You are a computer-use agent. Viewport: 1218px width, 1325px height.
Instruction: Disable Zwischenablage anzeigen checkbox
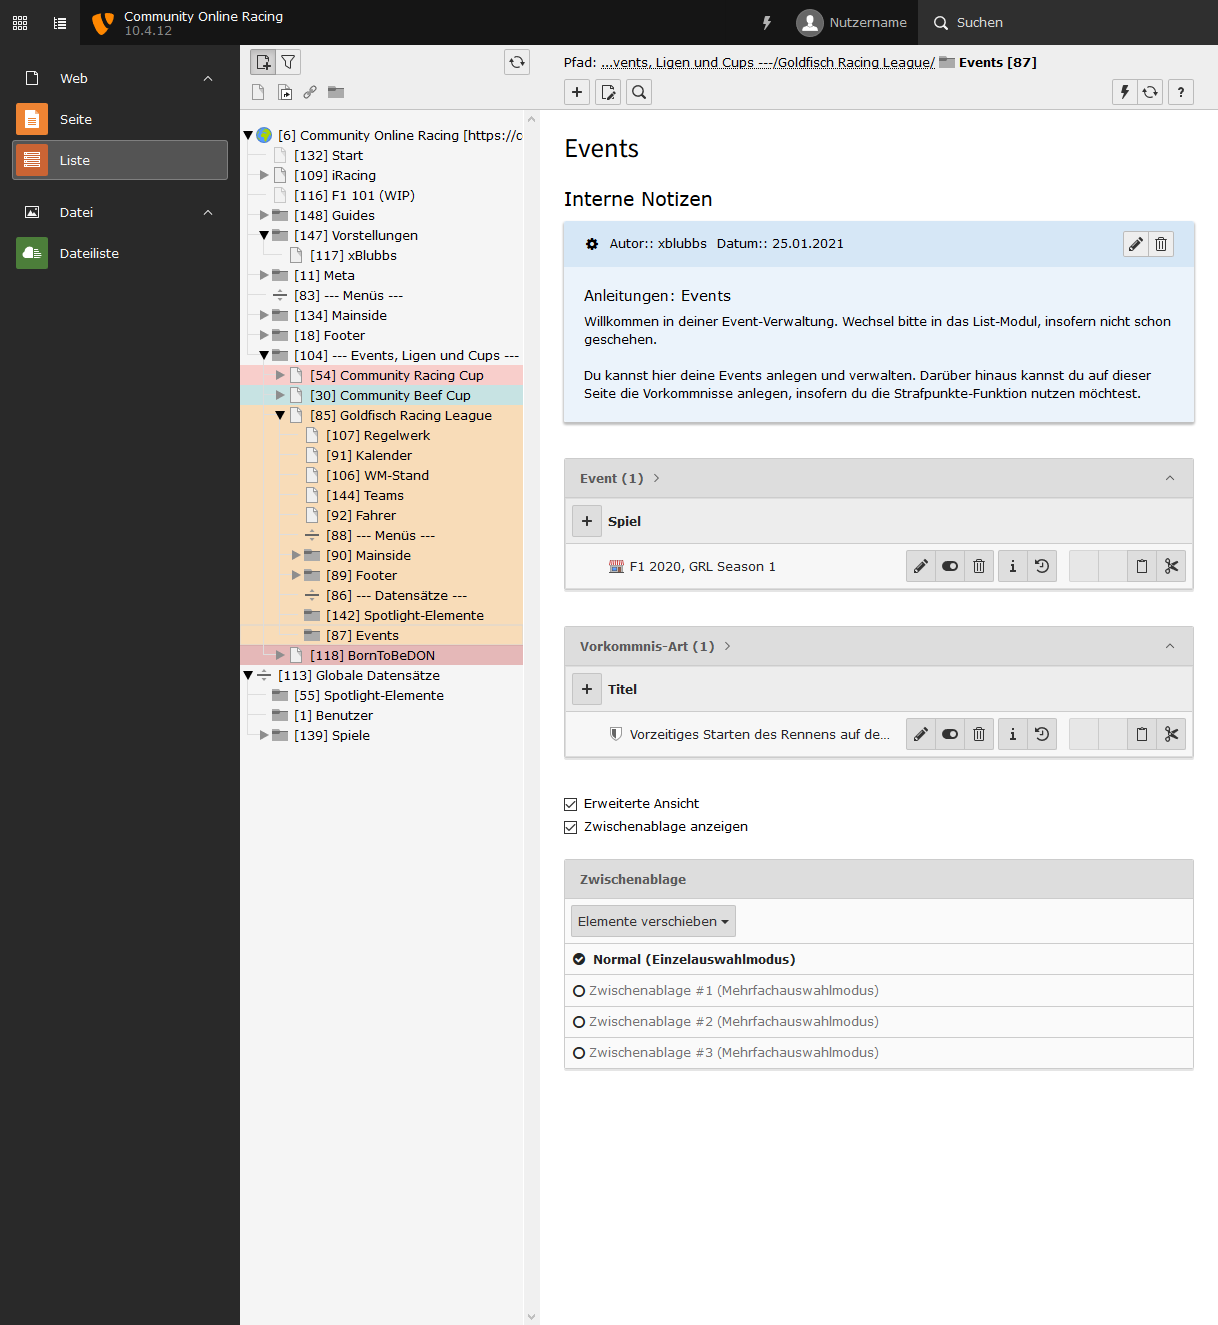tap(571, 827)
